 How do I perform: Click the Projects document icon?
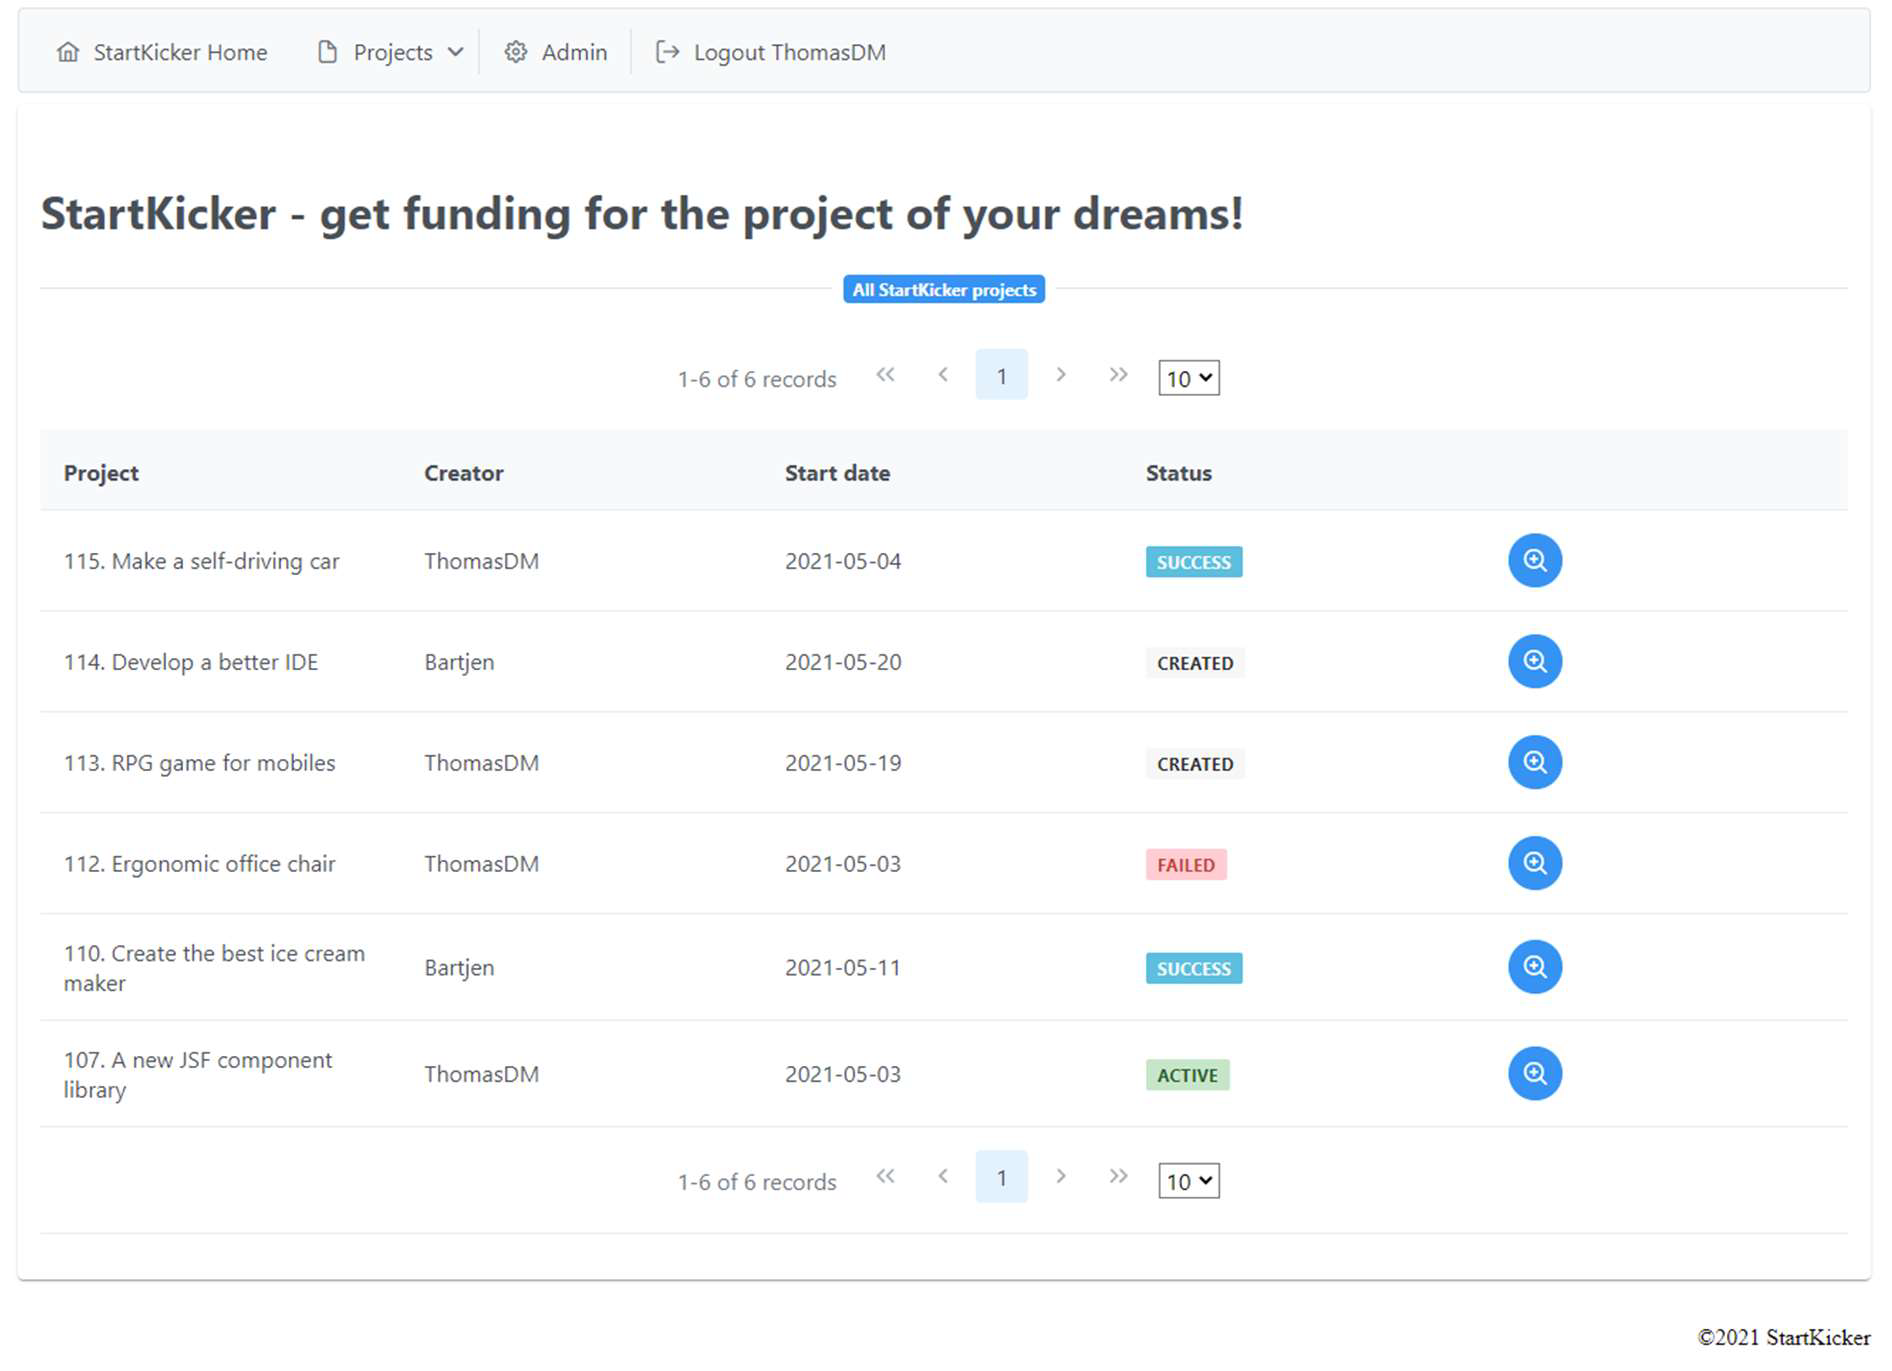tap(327, 52)
